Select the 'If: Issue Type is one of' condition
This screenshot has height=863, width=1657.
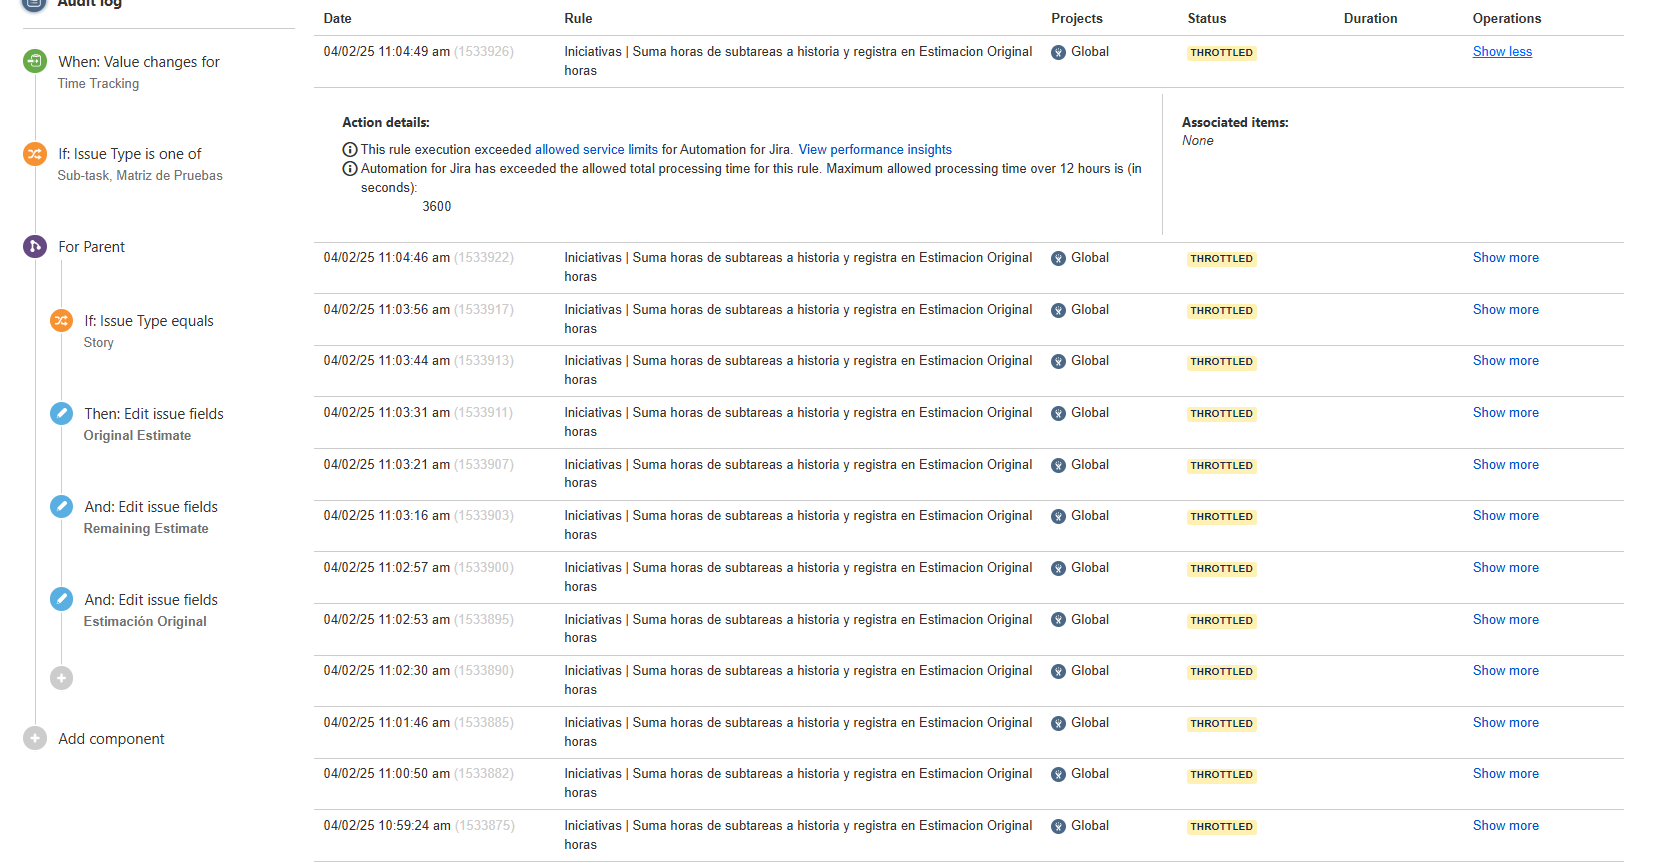[x=140, y=164]
